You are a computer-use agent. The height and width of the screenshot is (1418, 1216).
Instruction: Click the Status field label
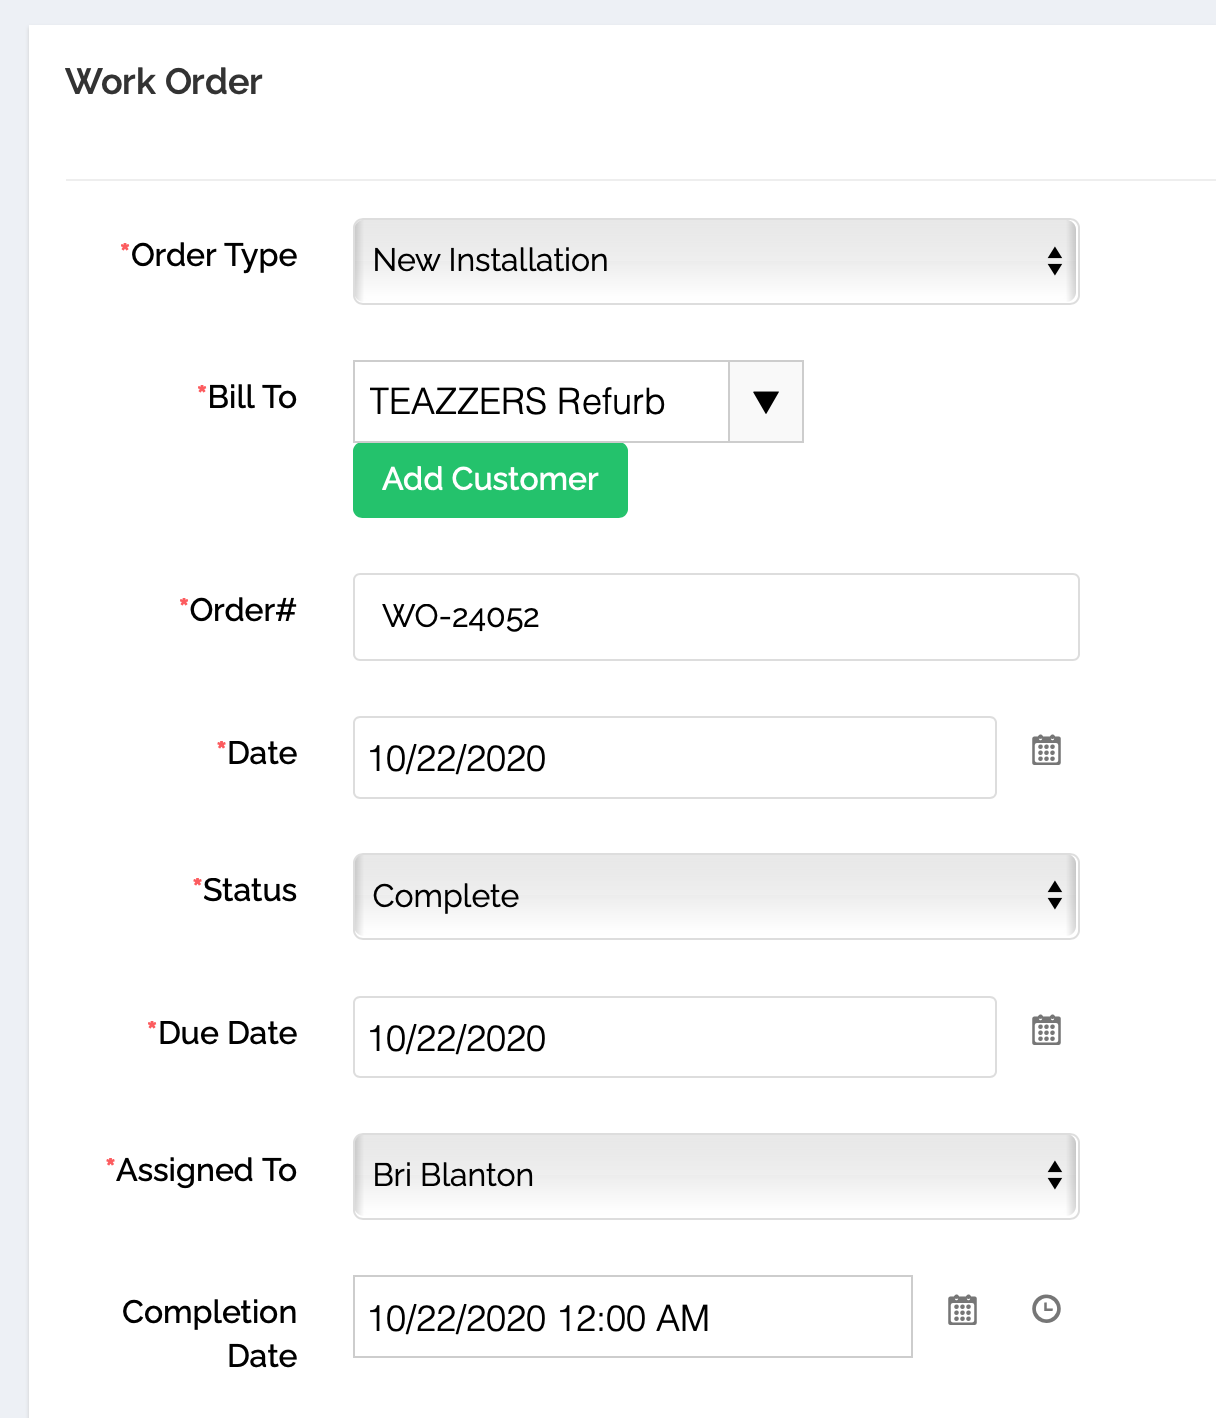pyautogui.click(x=249, y=891)
